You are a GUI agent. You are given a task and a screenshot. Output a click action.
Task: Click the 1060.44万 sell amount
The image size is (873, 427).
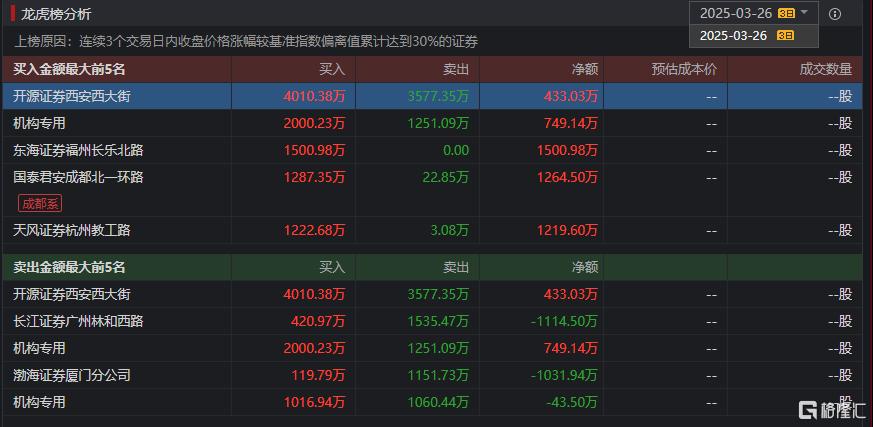(x=438, y=401)
